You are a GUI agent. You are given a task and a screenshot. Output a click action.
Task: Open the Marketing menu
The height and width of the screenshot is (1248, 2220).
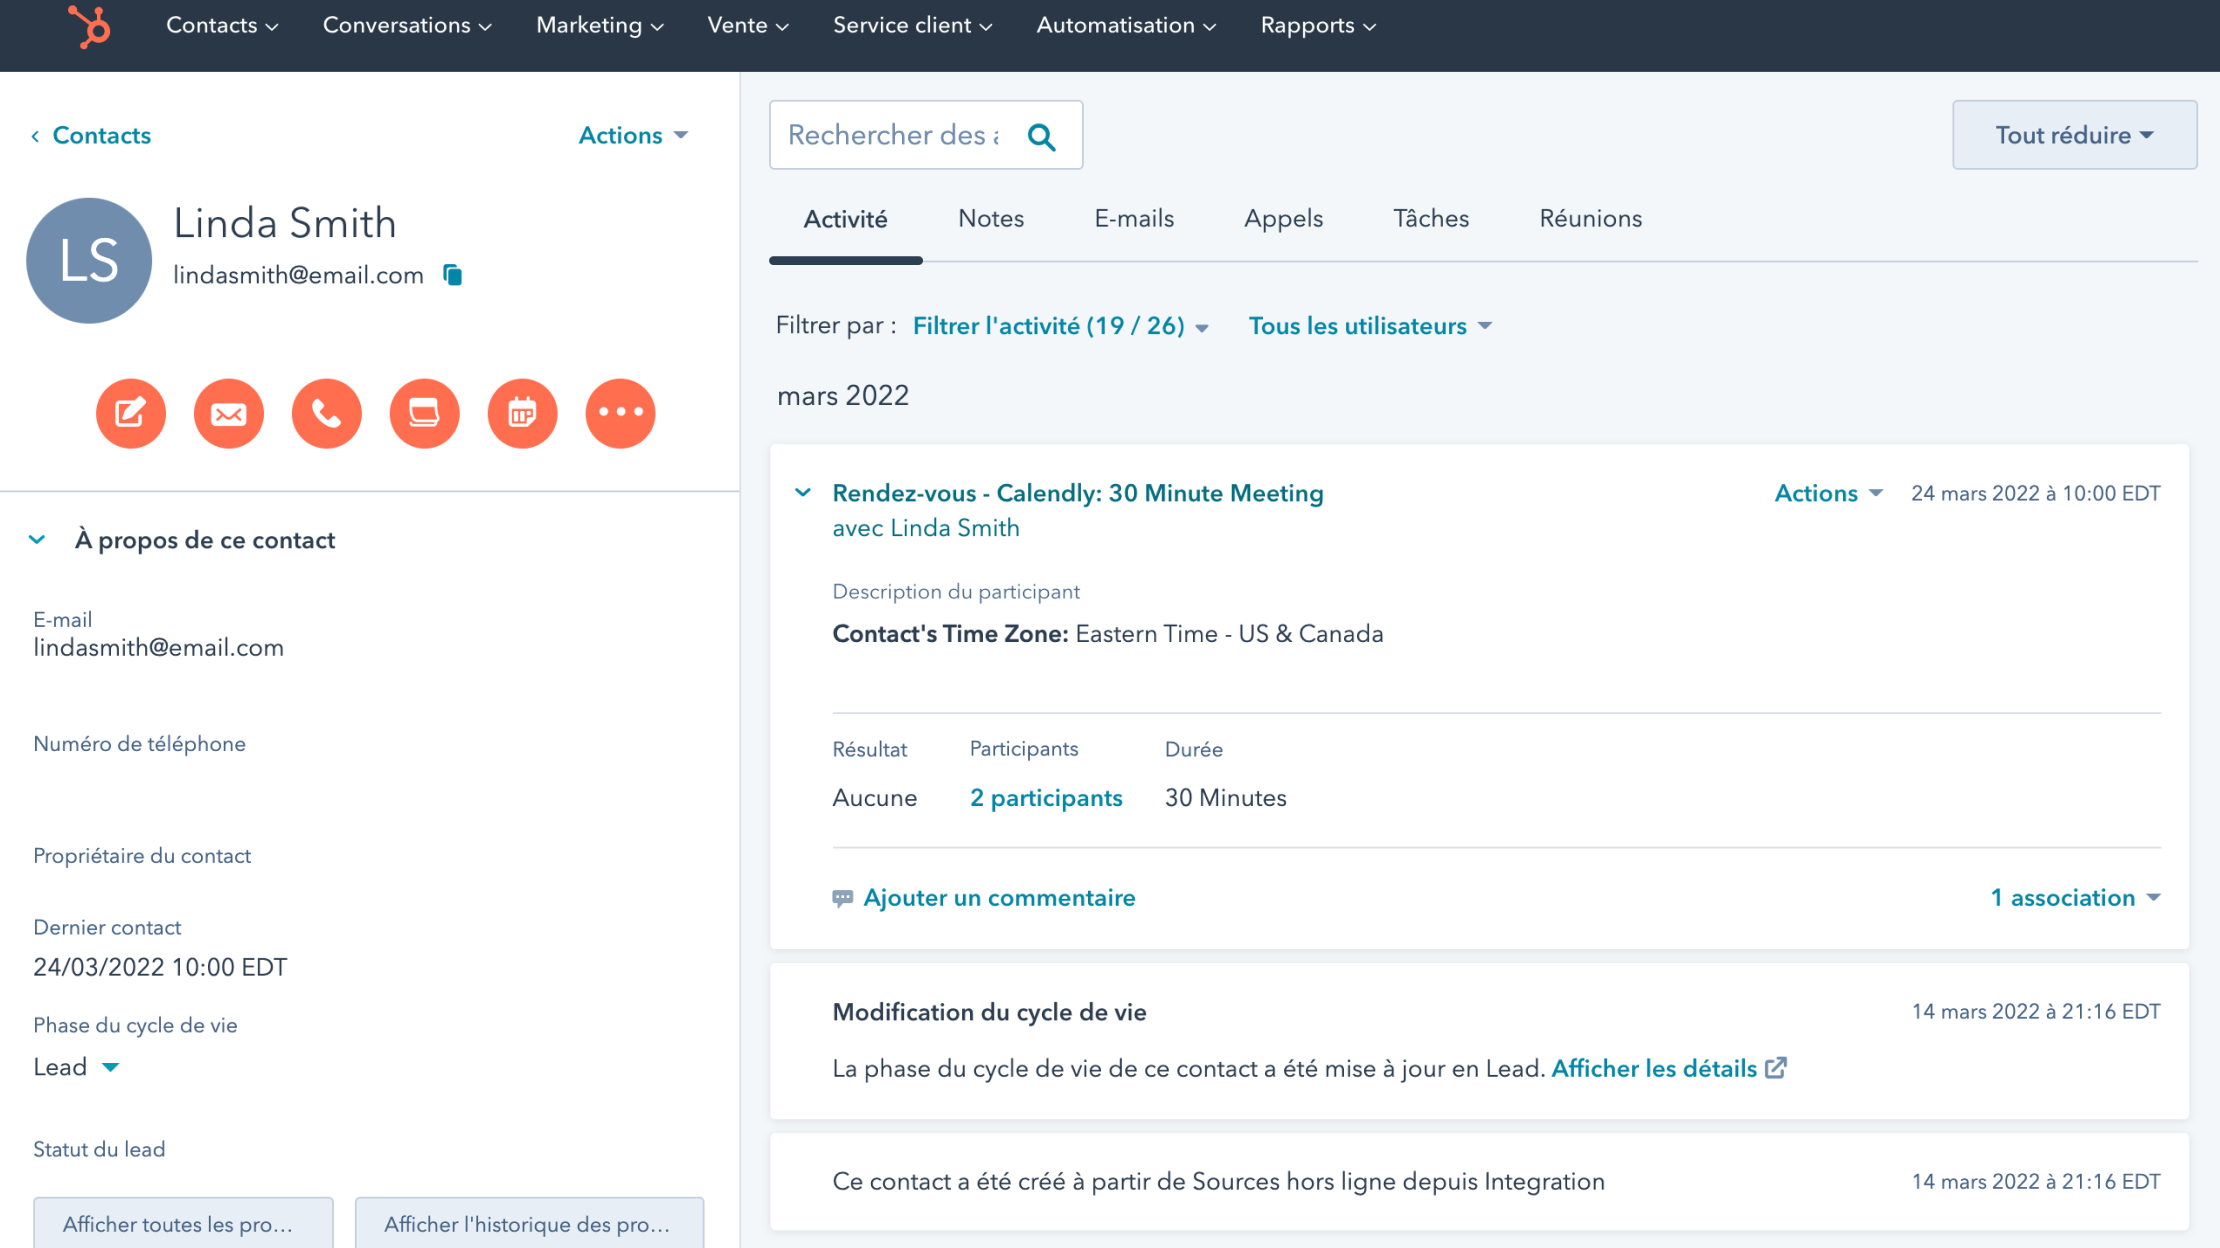[x=600, y=26]
